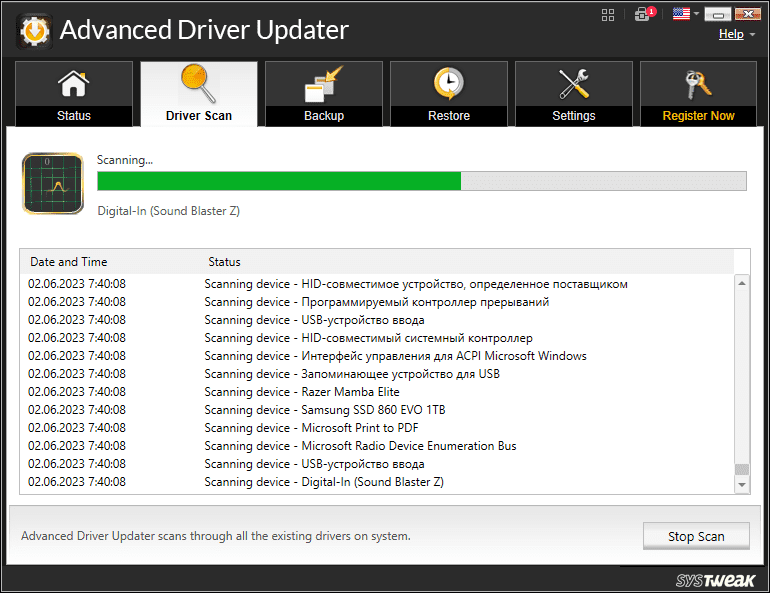Open the Settings tab

pos(574,94)
